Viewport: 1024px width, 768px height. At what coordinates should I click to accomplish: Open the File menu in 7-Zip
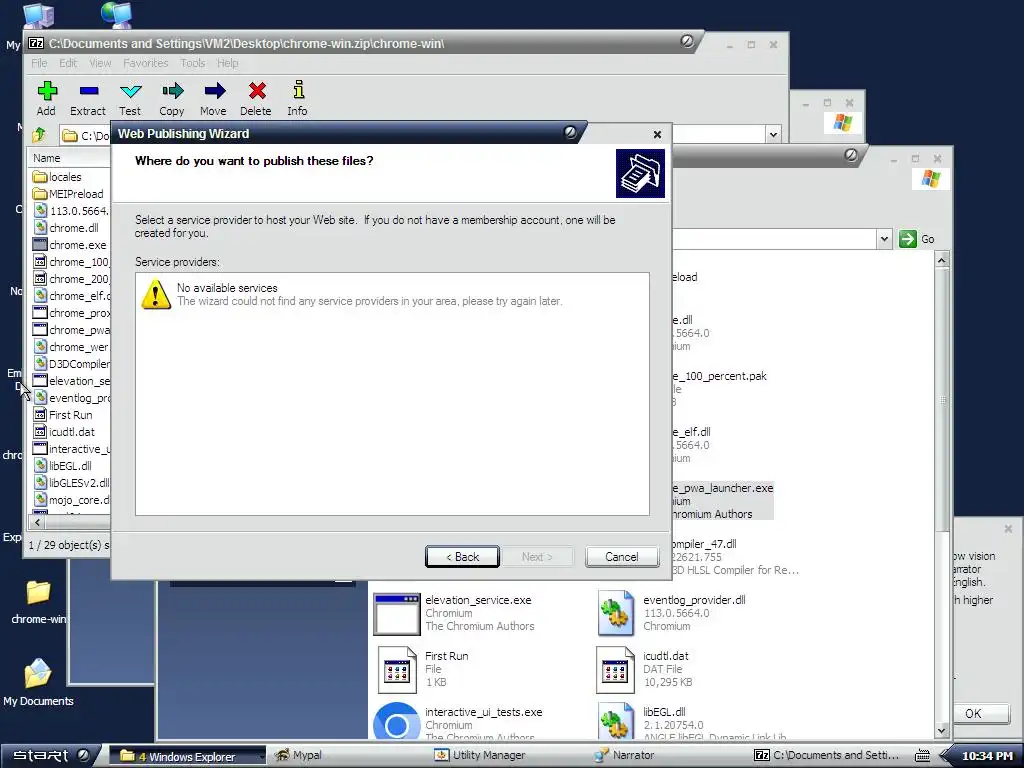pos(39,63)
